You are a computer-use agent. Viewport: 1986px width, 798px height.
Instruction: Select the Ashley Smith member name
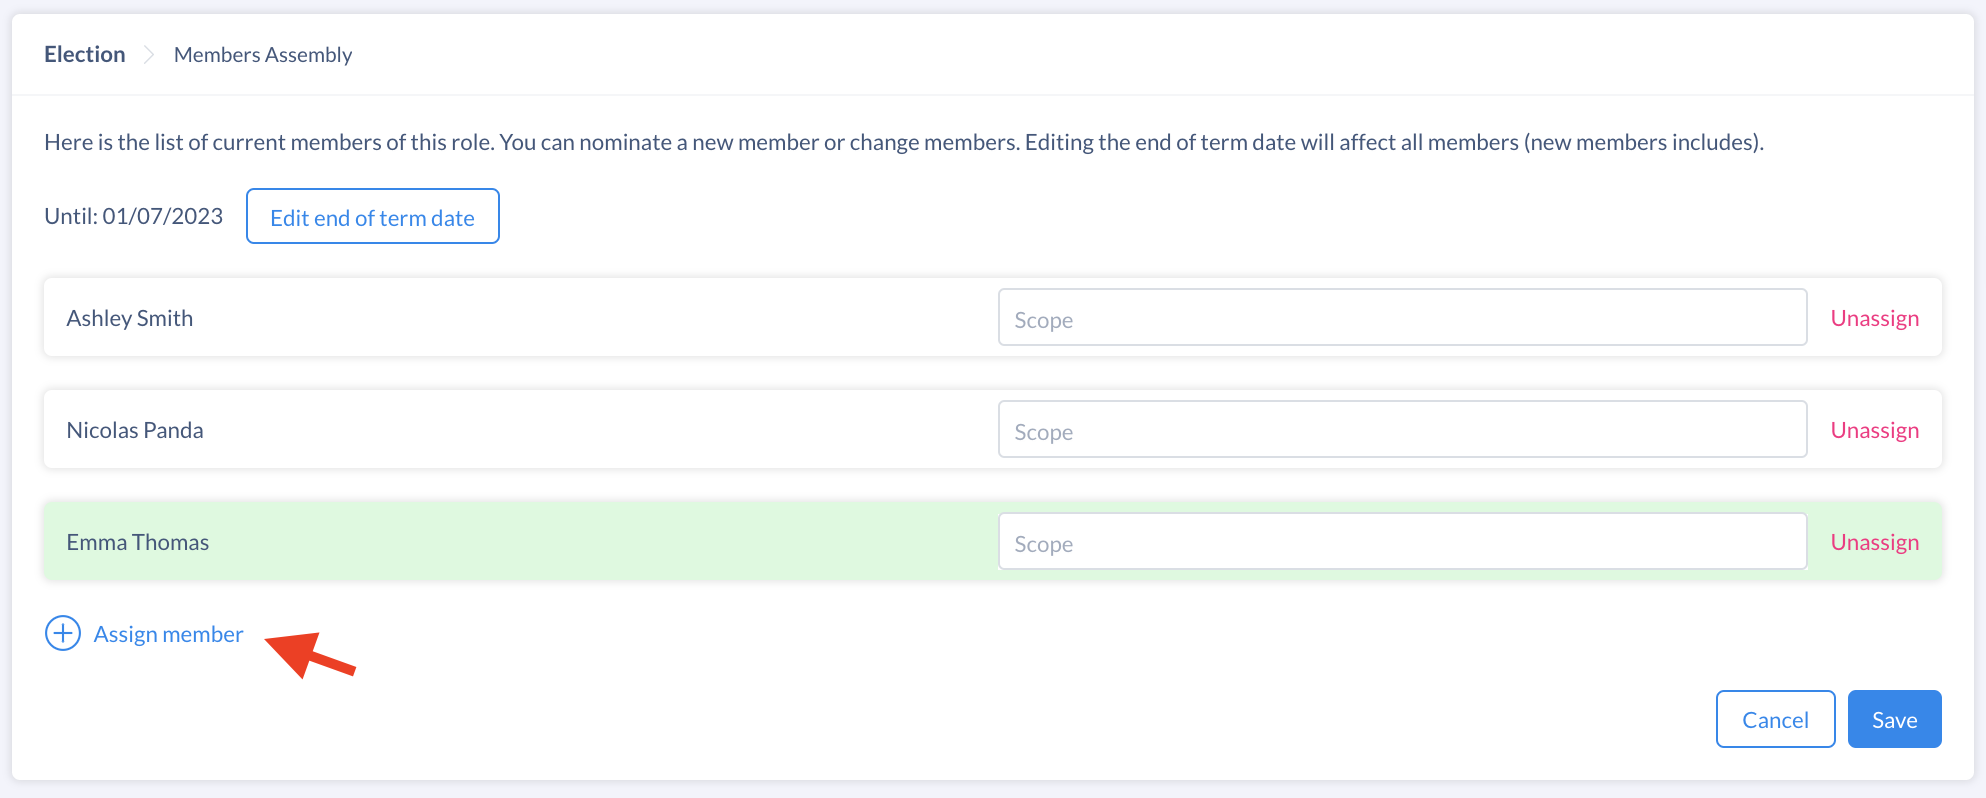tap(130, 318)
